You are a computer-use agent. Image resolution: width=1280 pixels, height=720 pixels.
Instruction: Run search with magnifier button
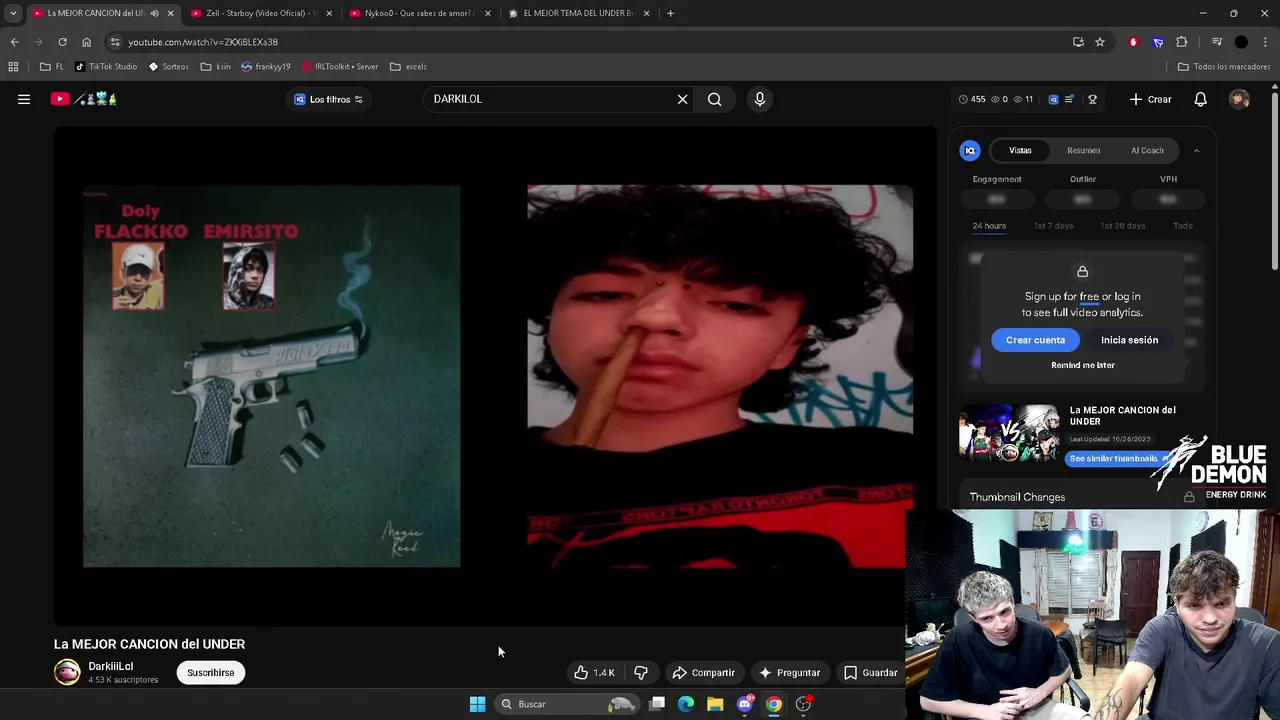coord(715,99)
